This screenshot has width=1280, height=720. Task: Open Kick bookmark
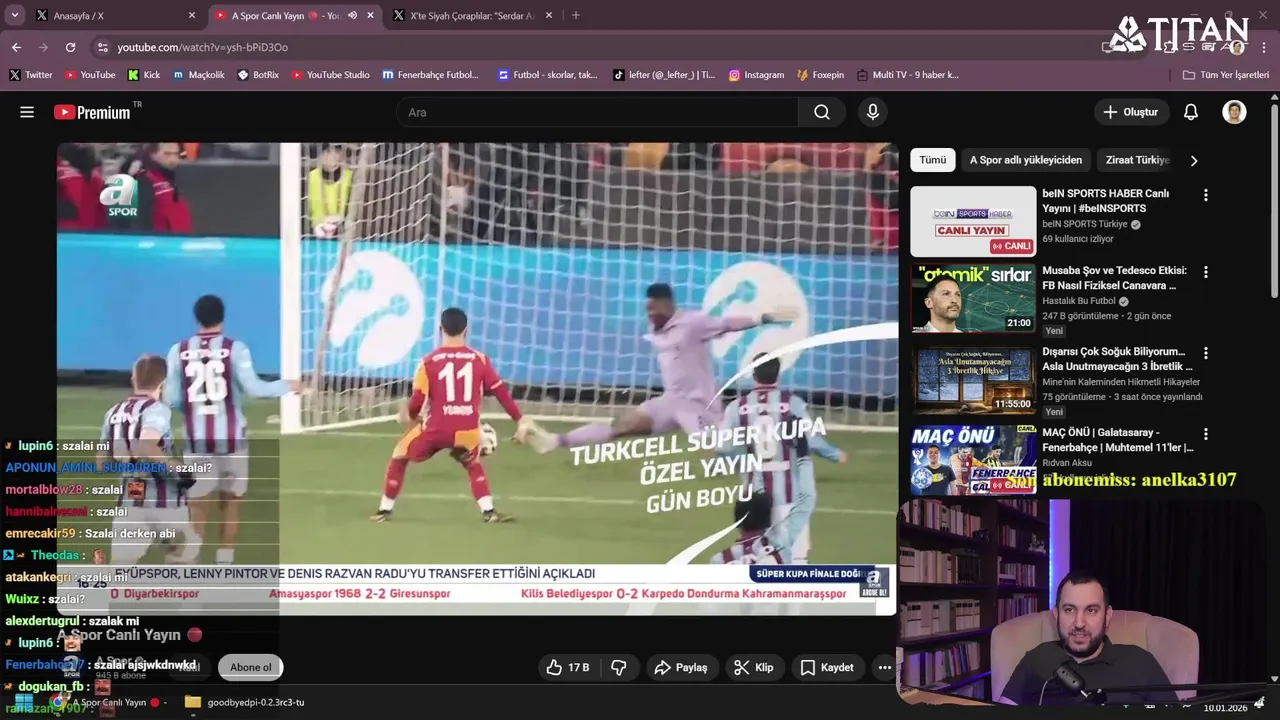pyautogui.click(x=143, y=75)
